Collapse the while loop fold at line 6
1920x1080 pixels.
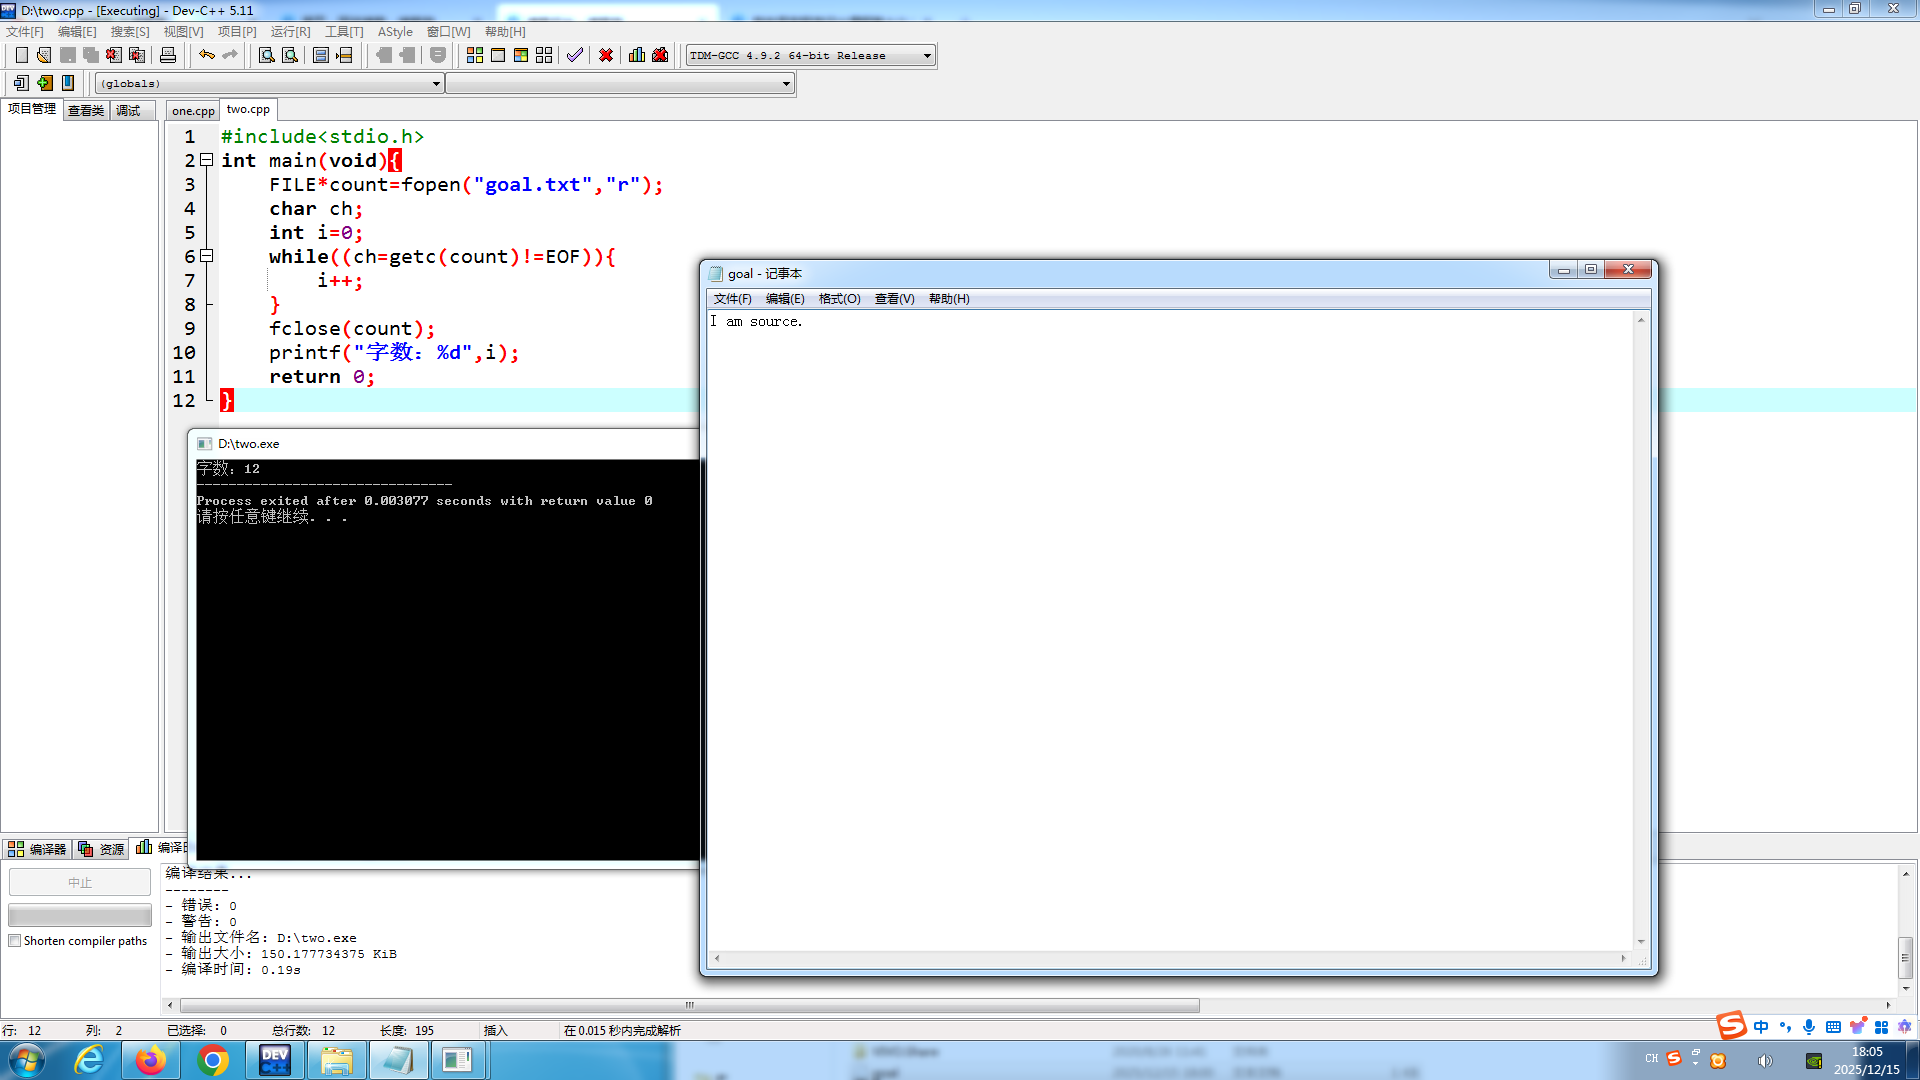207,256
